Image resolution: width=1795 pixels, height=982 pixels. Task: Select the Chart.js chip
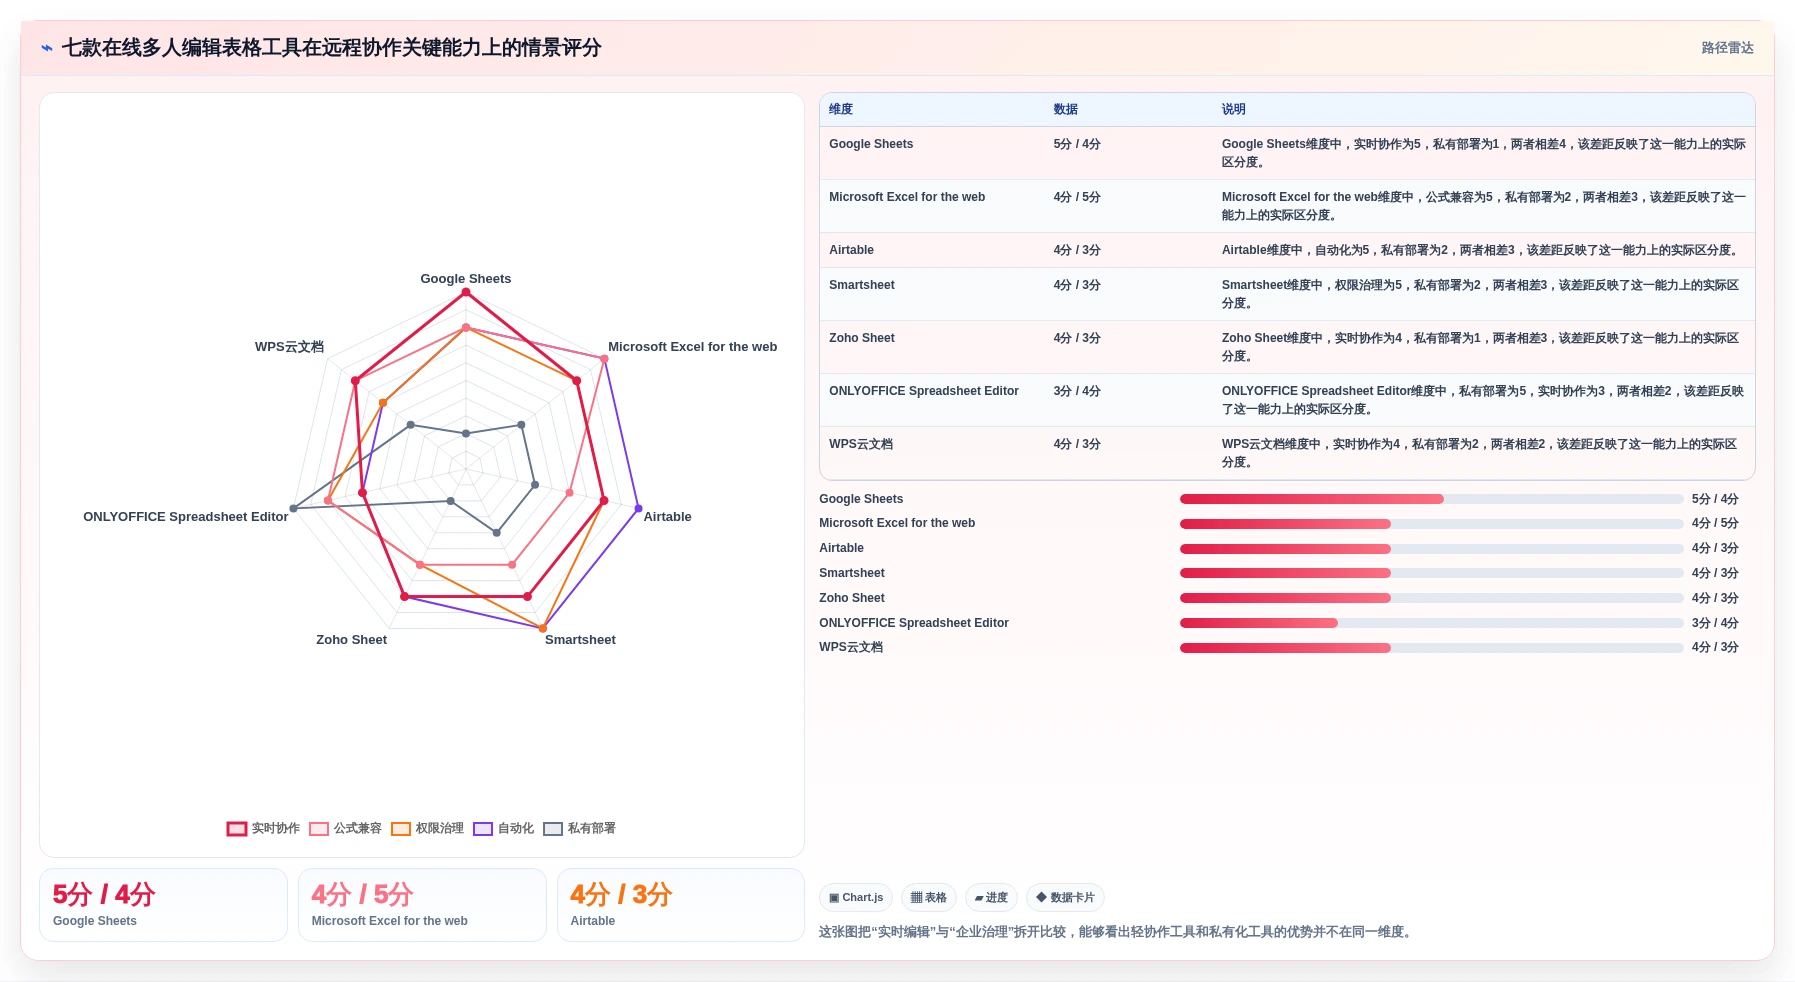click(x=856, y=898)
